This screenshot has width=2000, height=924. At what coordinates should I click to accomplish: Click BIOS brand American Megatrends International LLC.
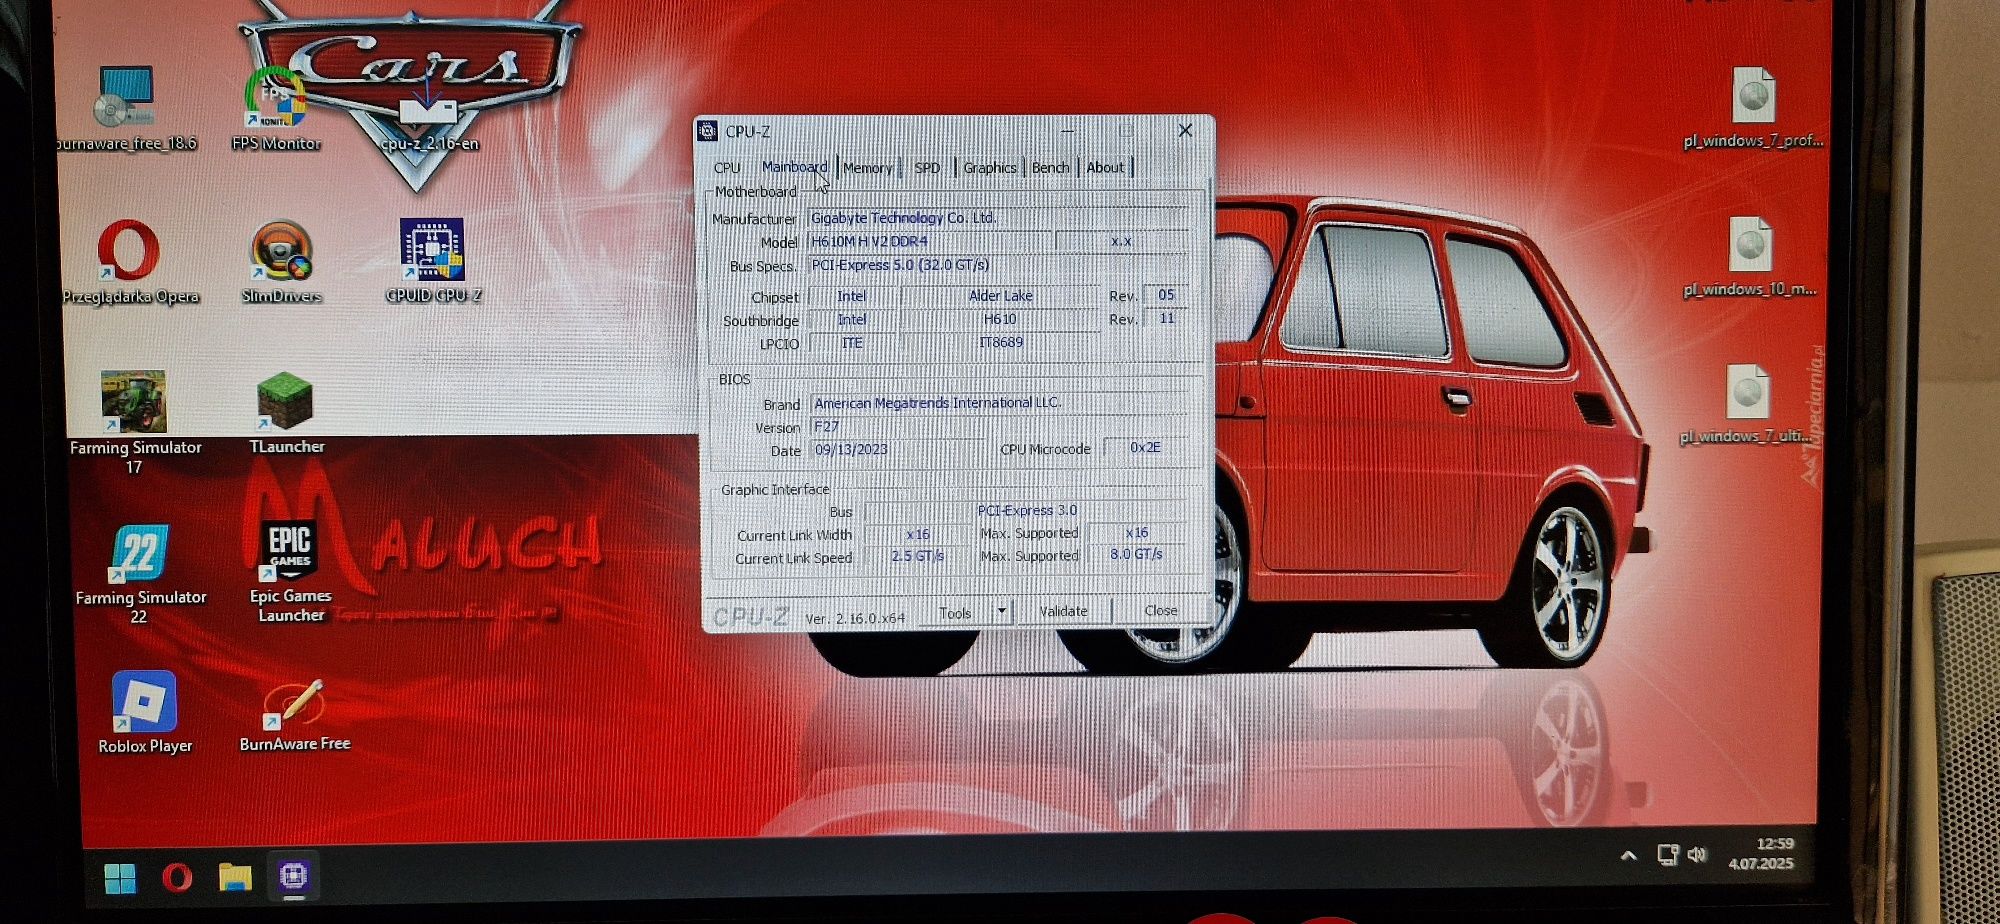tap(998, 403)
